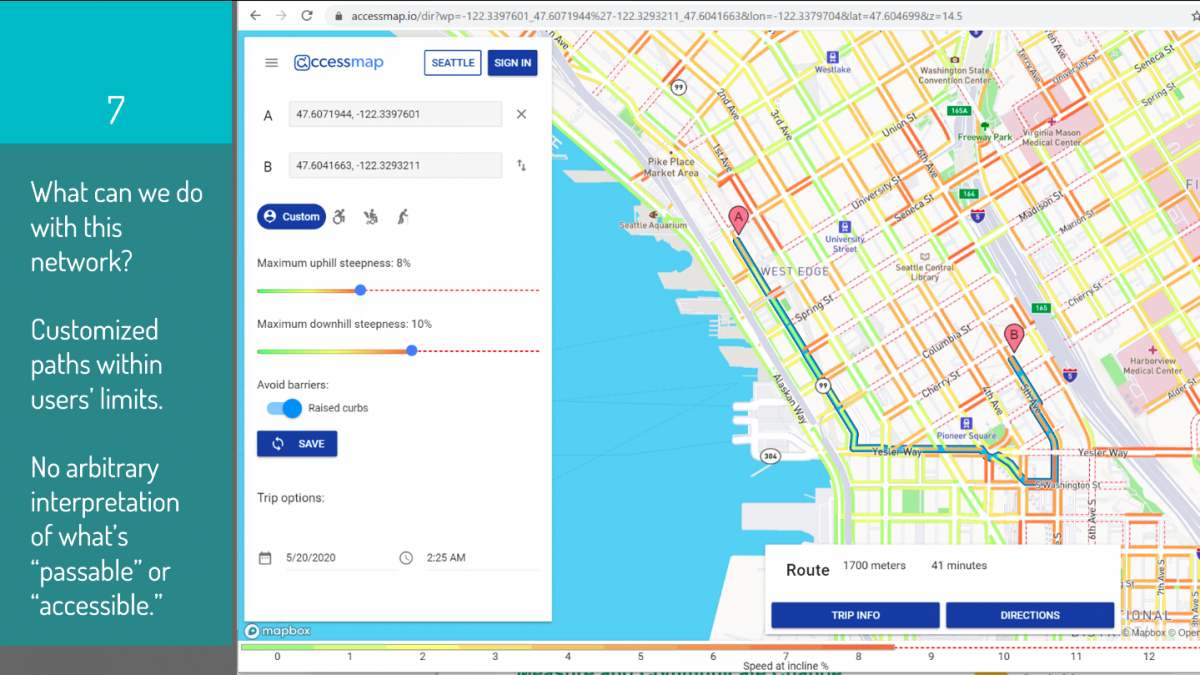This screenshot has height=675, width=1200.
Task: Select the powered wheelchair profile icon
Action: pos(370,216)
